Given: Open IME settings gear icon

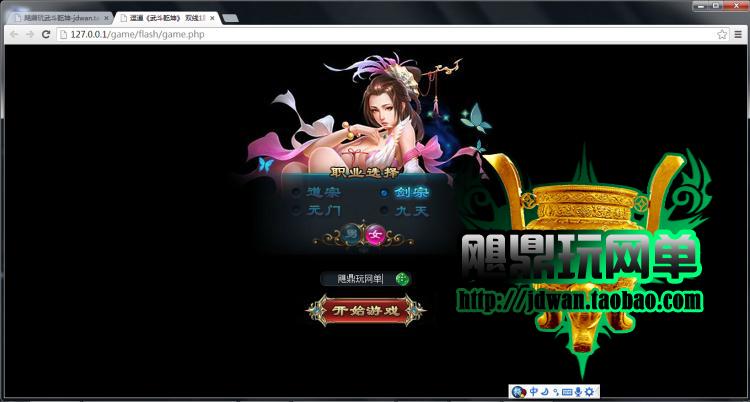Looking at the screenshot, I should pyautogui.click(x=589, y=392).
